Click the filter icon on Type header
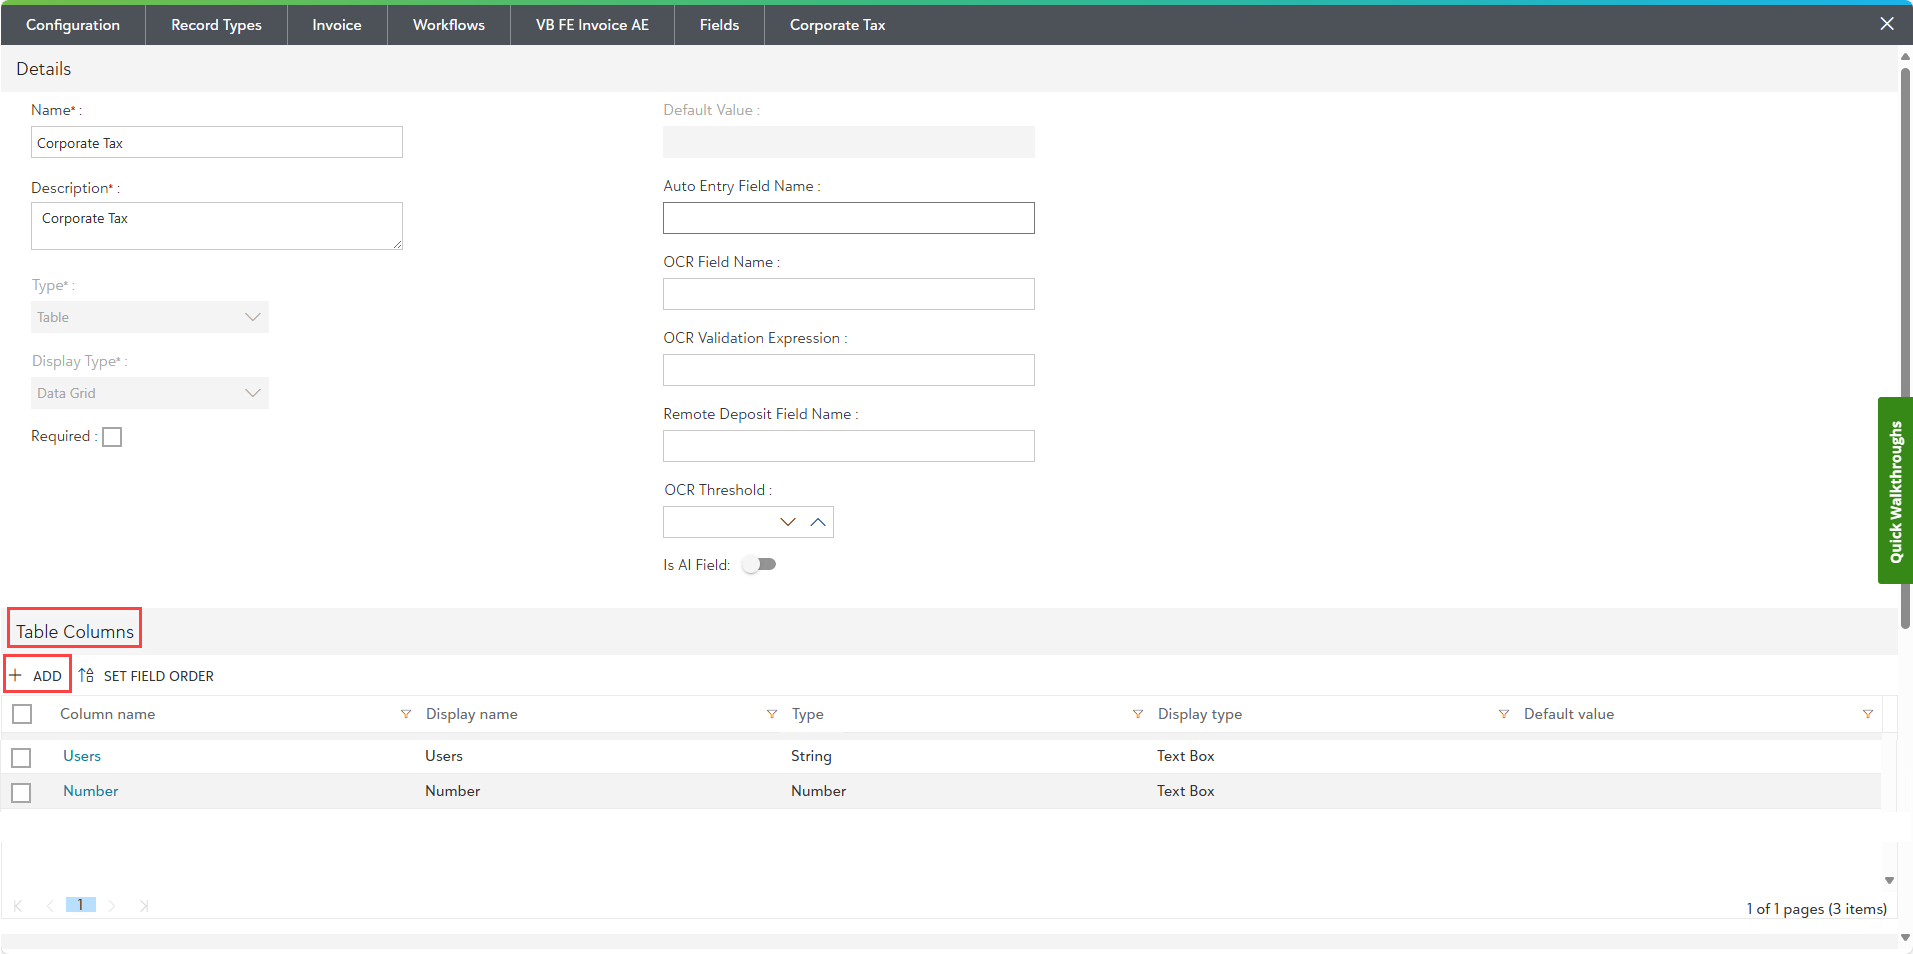The image size is (1913, 954). click(x=1137, y=714)
